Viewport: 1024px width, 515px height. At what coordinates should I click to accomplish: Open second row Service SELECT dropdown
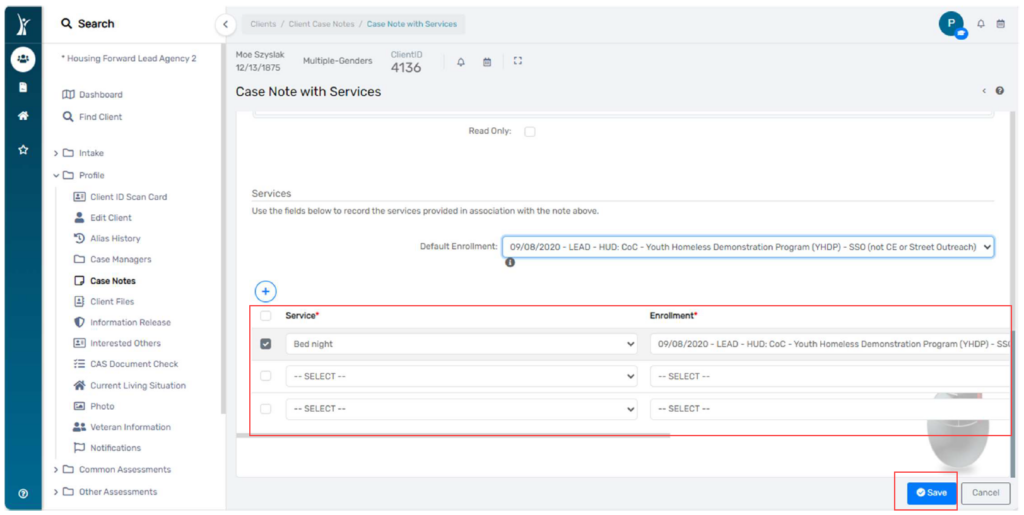coord(461,376)
